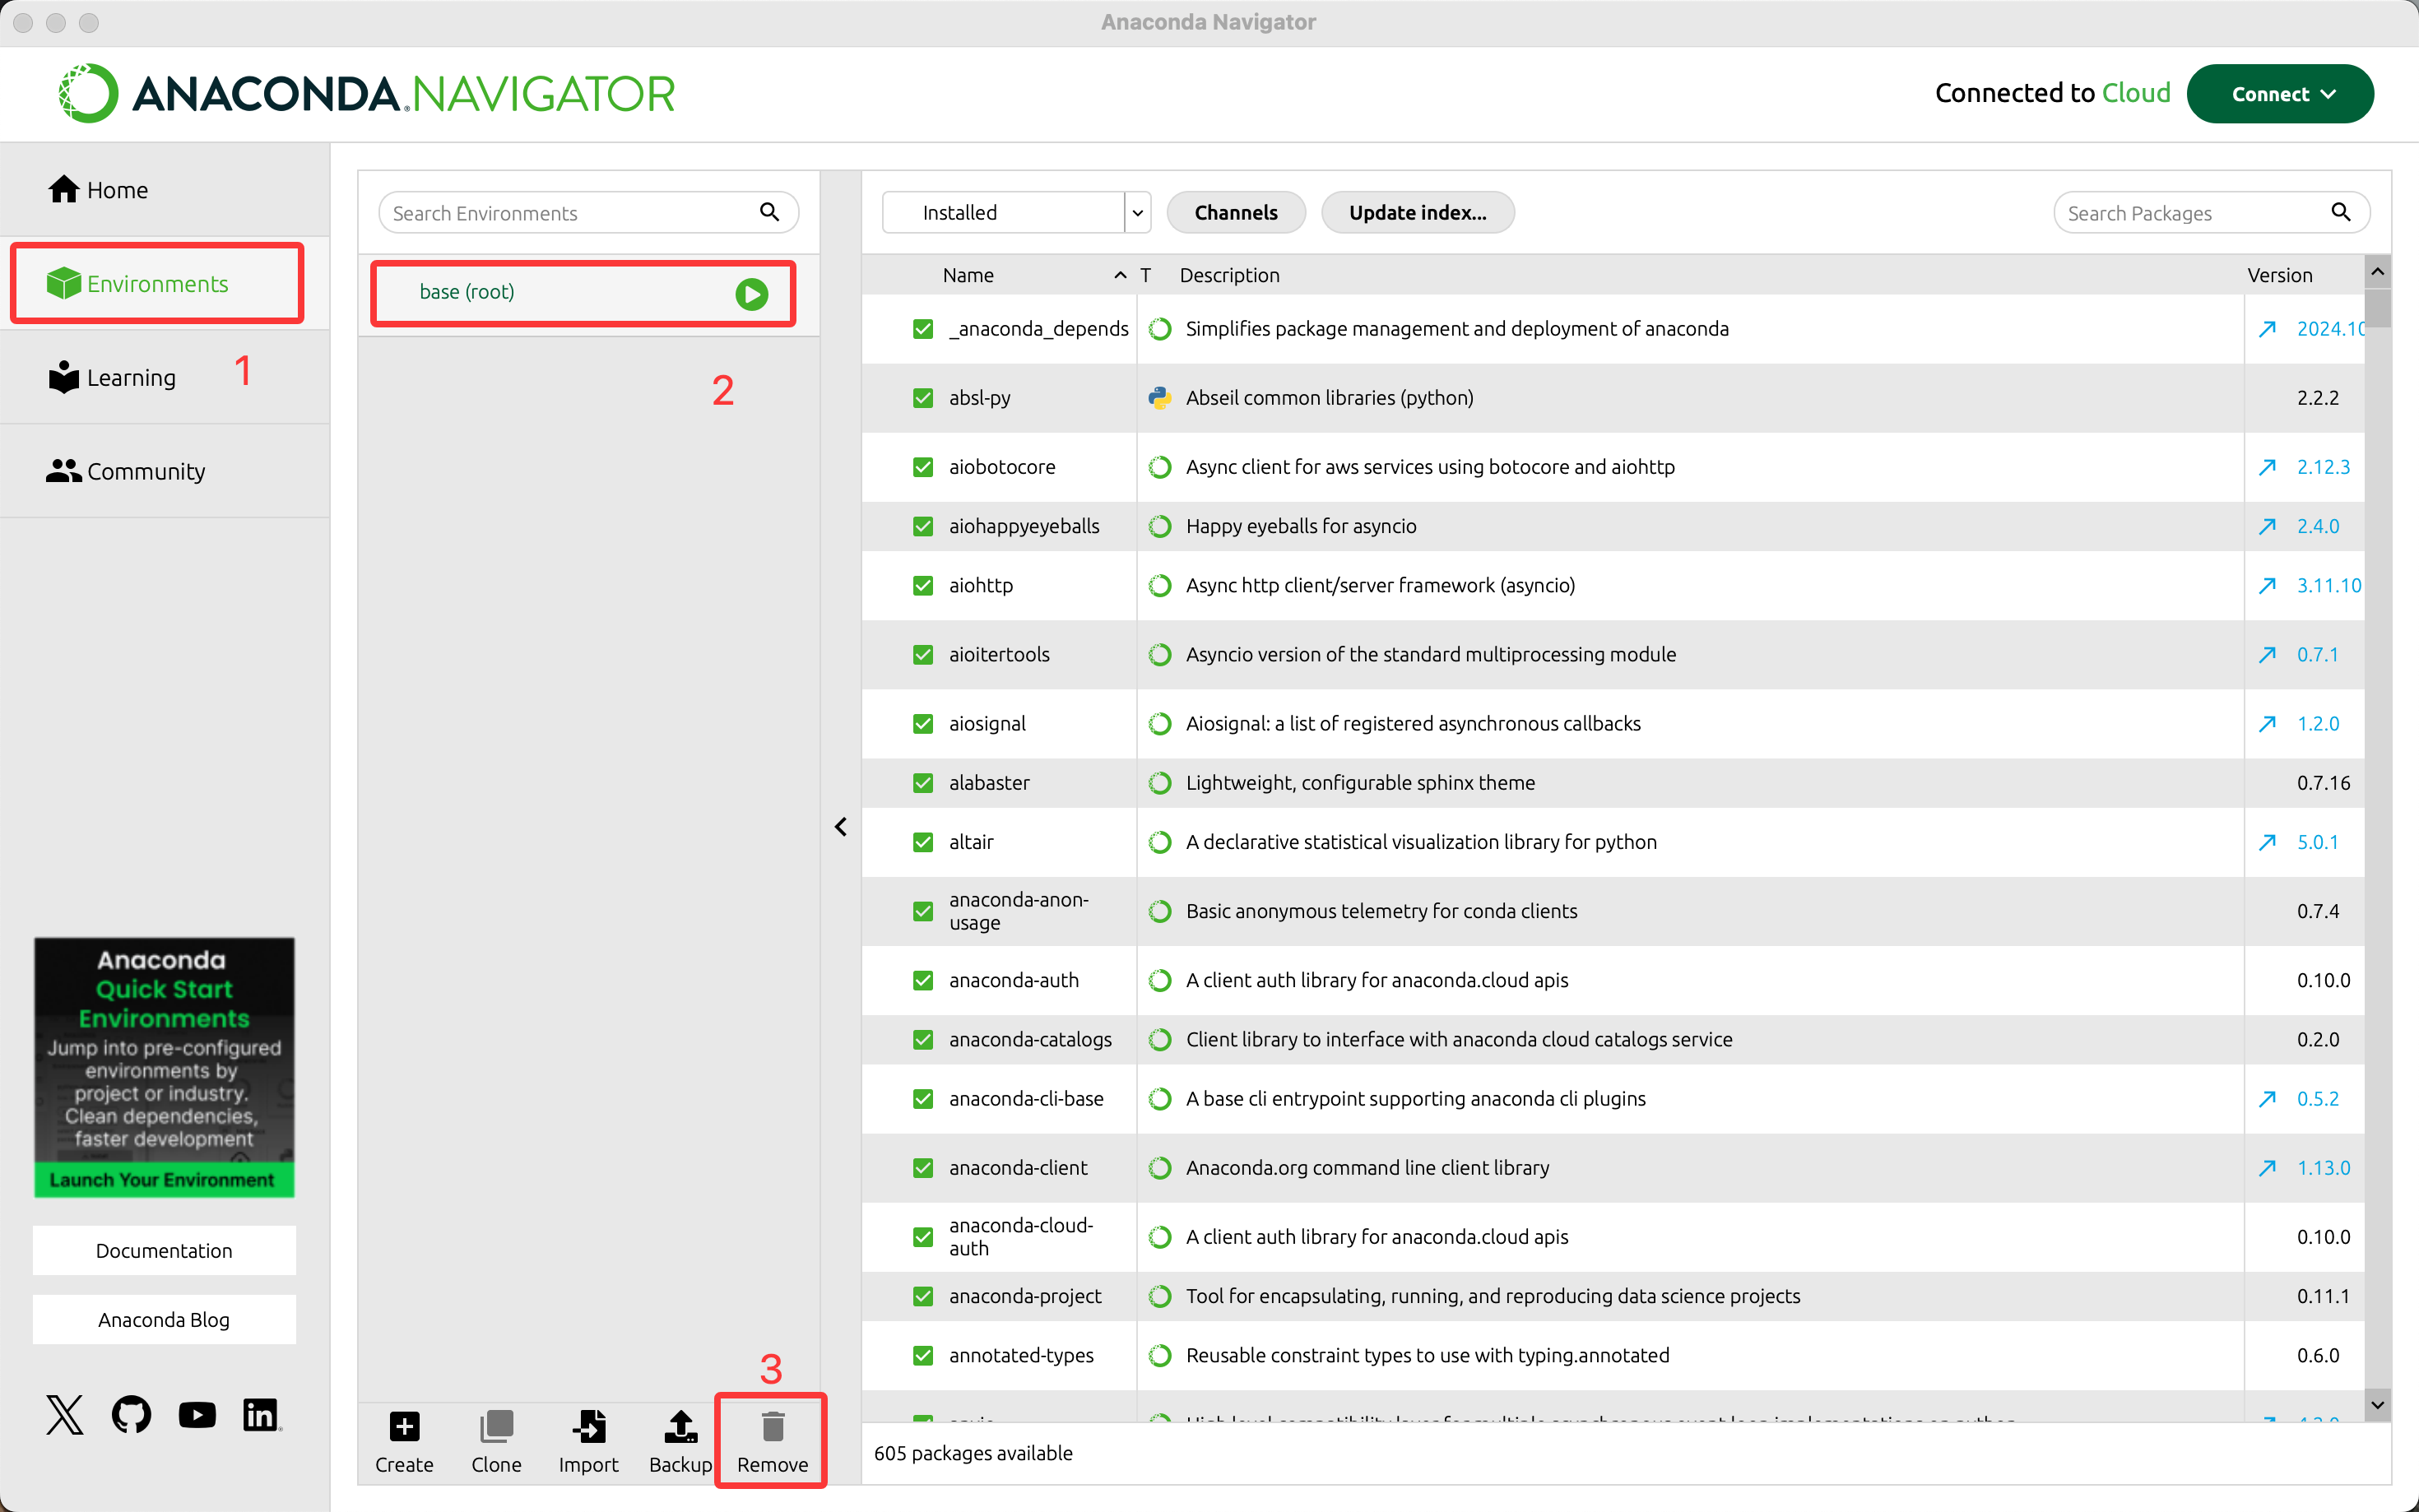2419x1512 pixels.
Task: Click the Update index... button
Action: point(1416,212)
